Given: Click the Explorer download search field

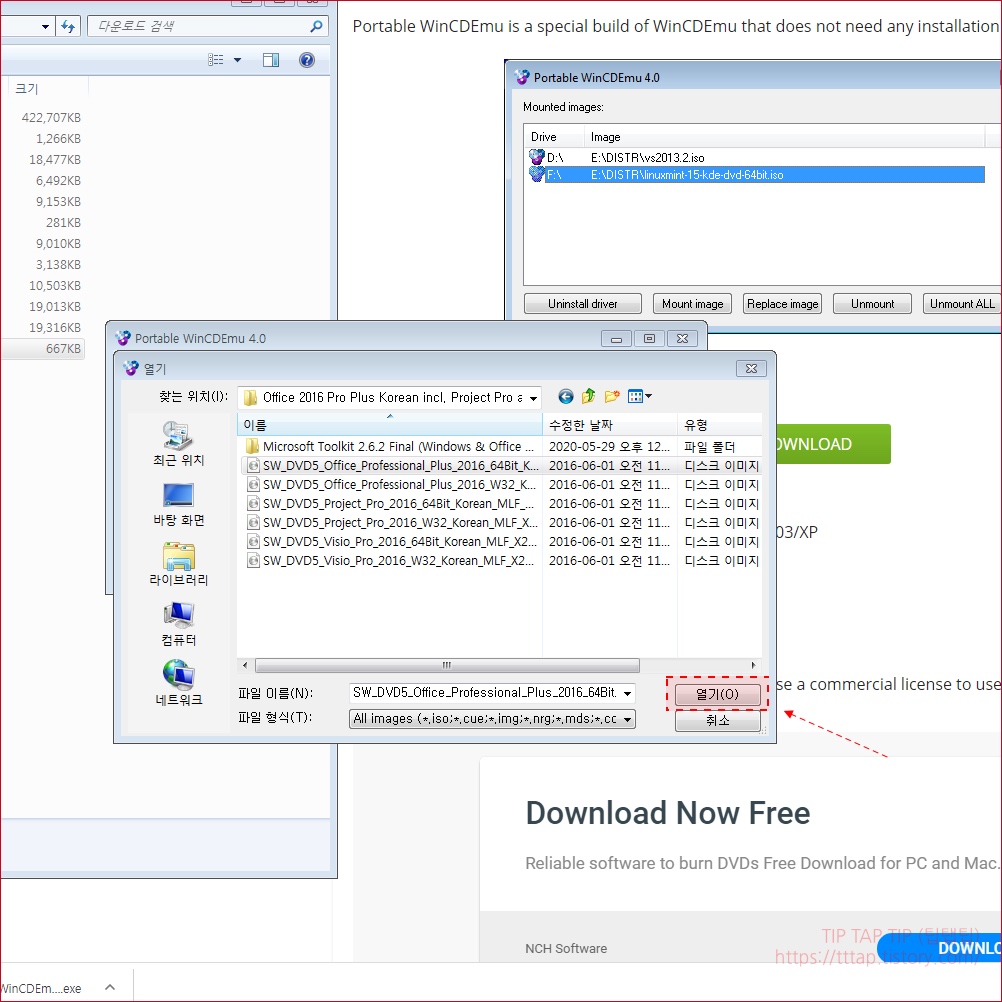Looking at the screenshot, I should point(199,26).
